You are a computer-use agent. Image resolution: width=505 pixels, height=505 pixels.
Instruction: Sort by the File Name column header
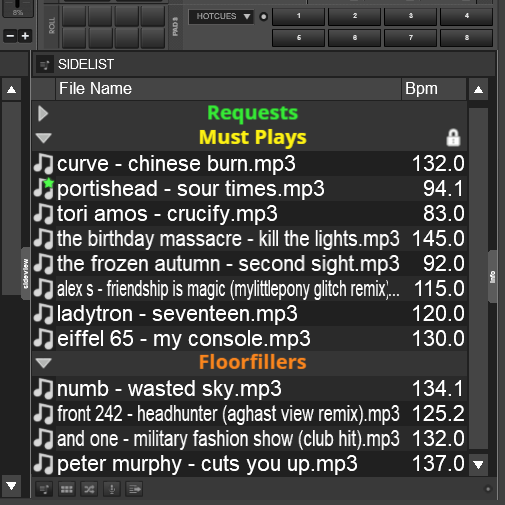pyautogui.click(x=228, y=89)
